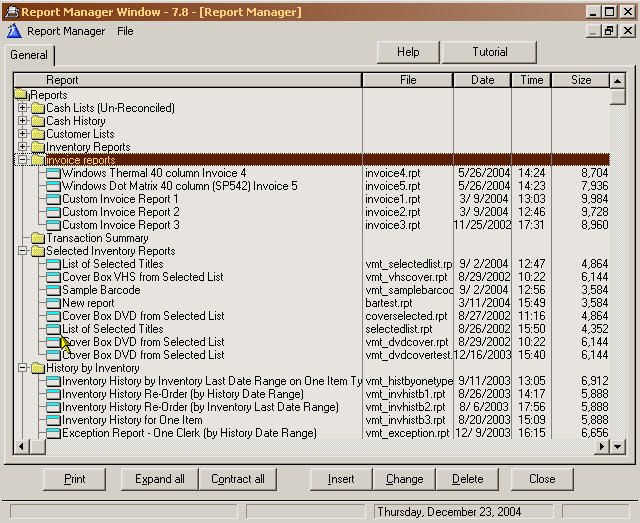
Task: Click the Delete button
Action: point(467,479)
